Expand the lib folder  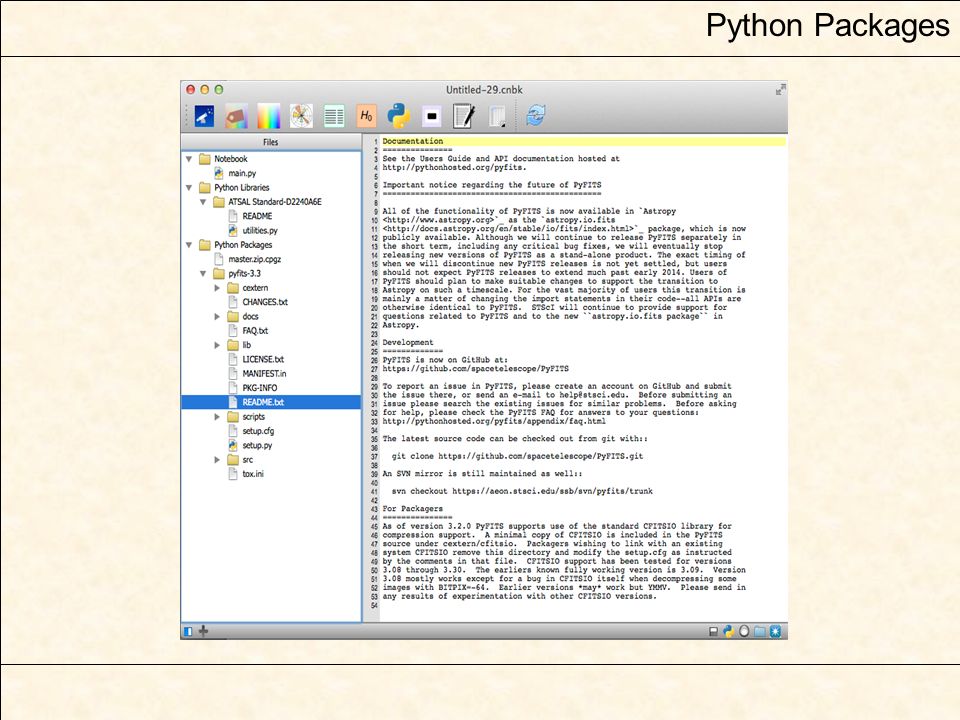coord(217,345)
